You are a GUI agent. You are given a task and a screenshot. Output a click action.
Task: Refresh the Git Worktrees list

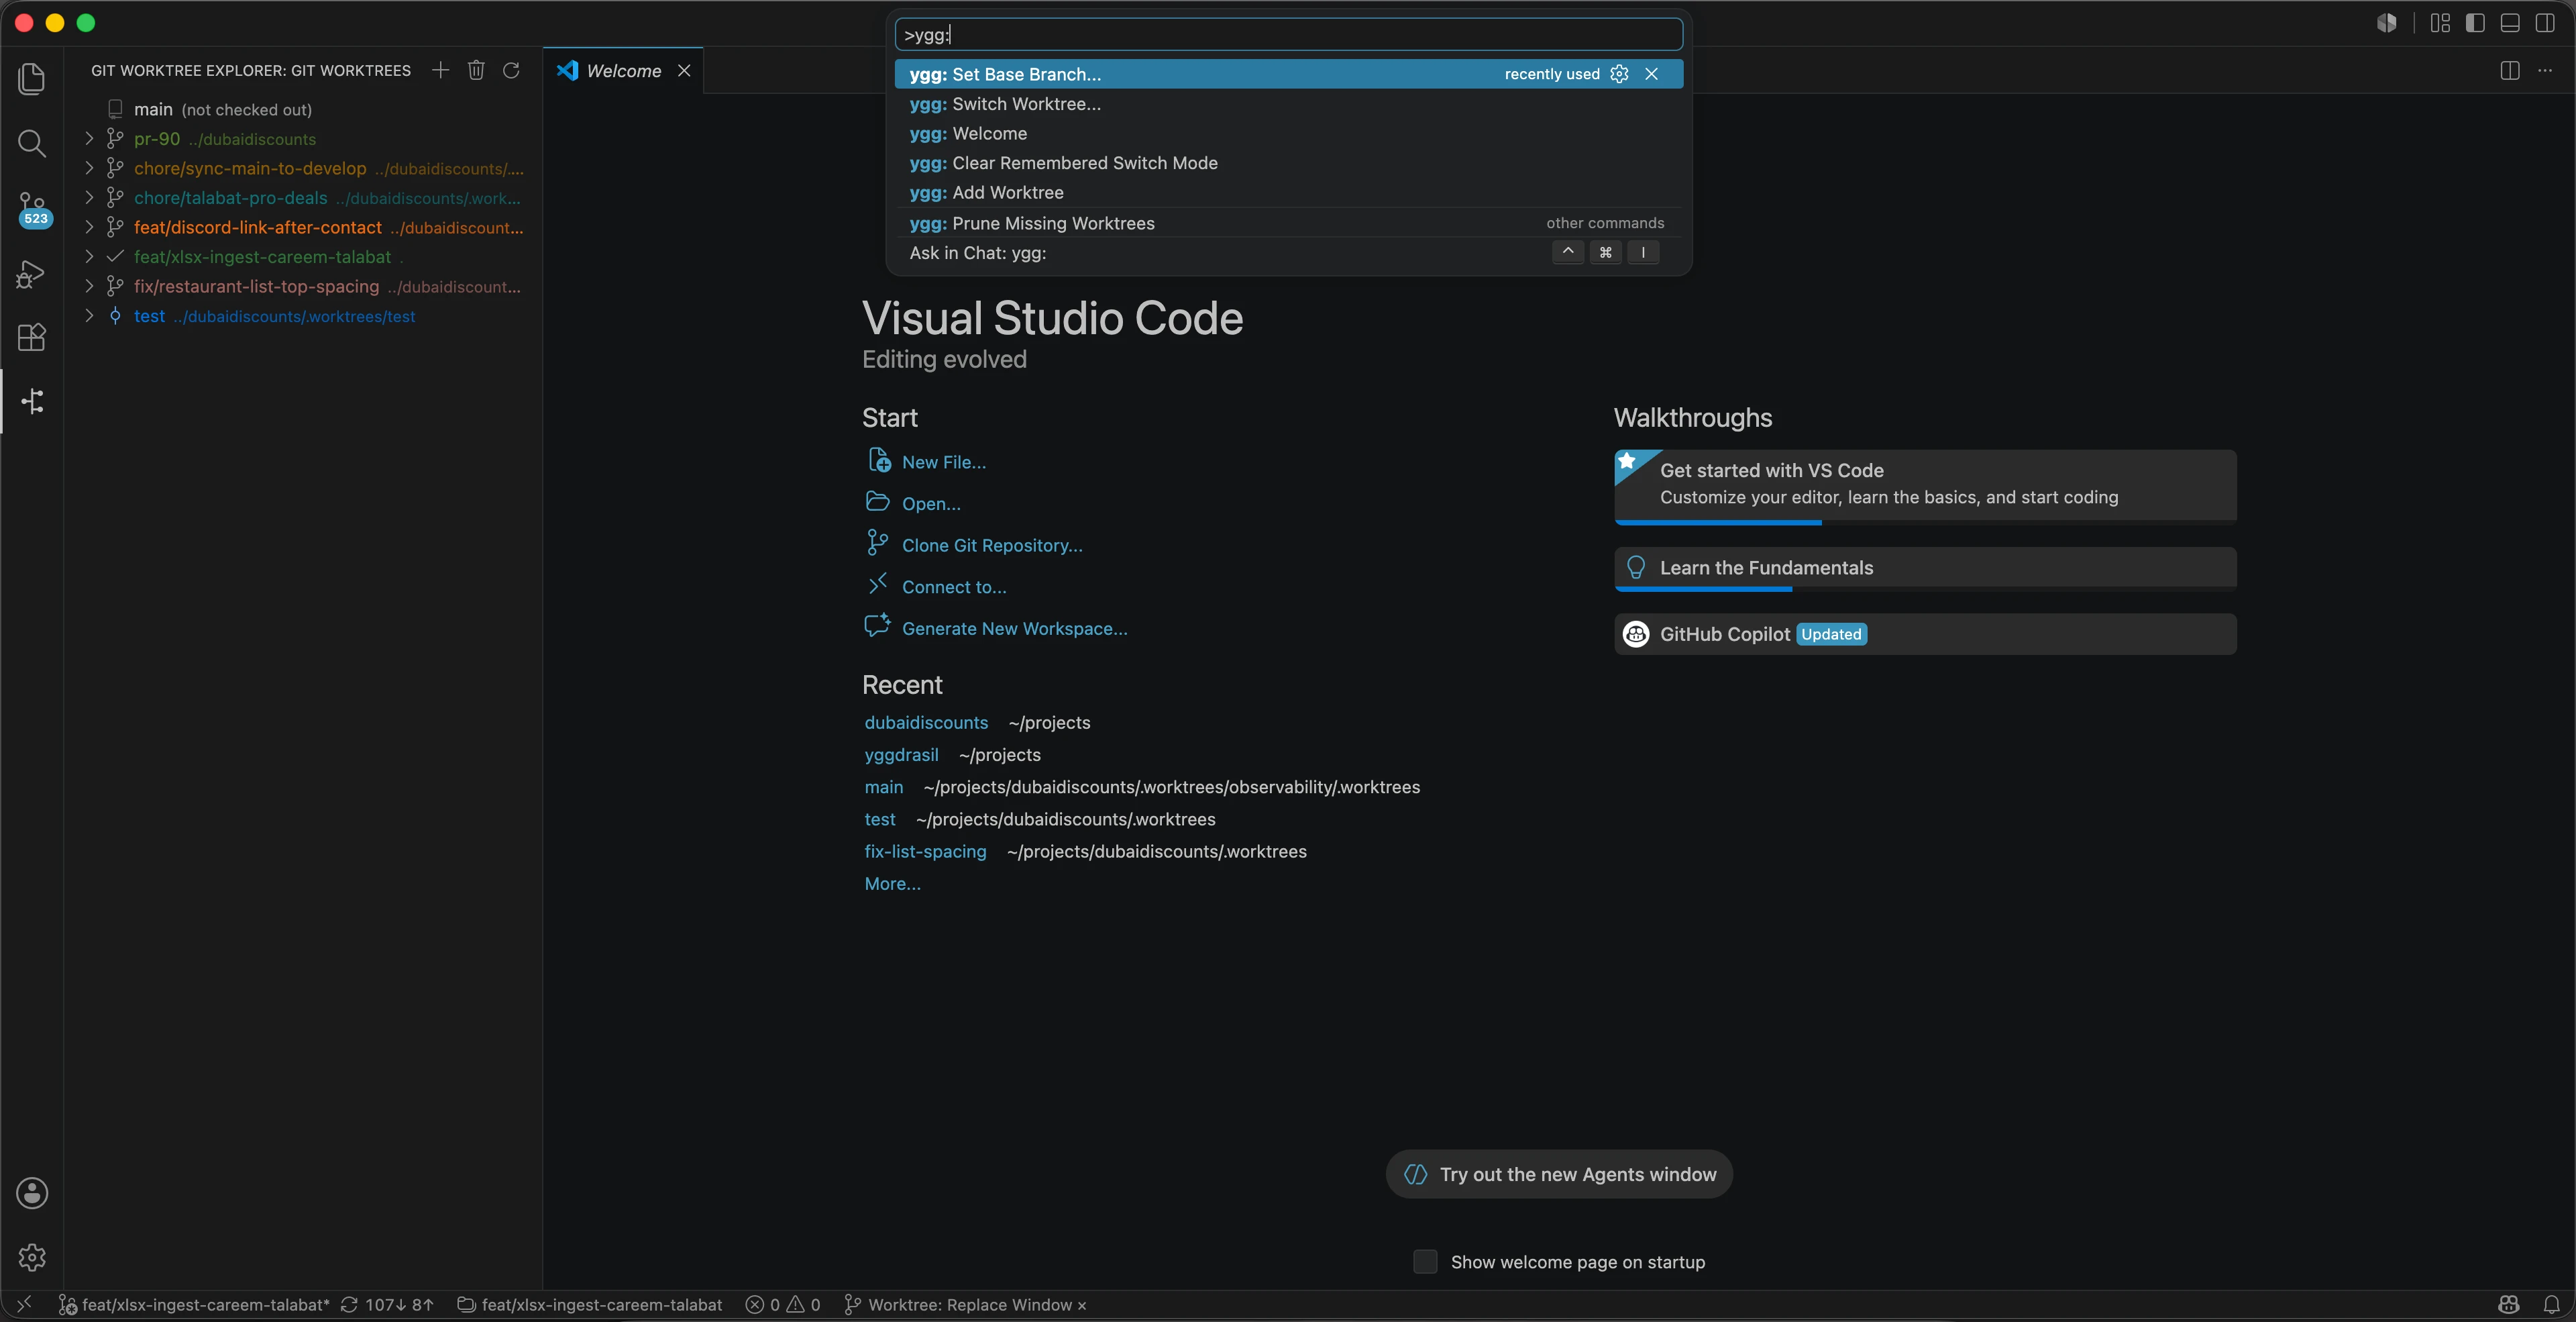coord(511,70)
